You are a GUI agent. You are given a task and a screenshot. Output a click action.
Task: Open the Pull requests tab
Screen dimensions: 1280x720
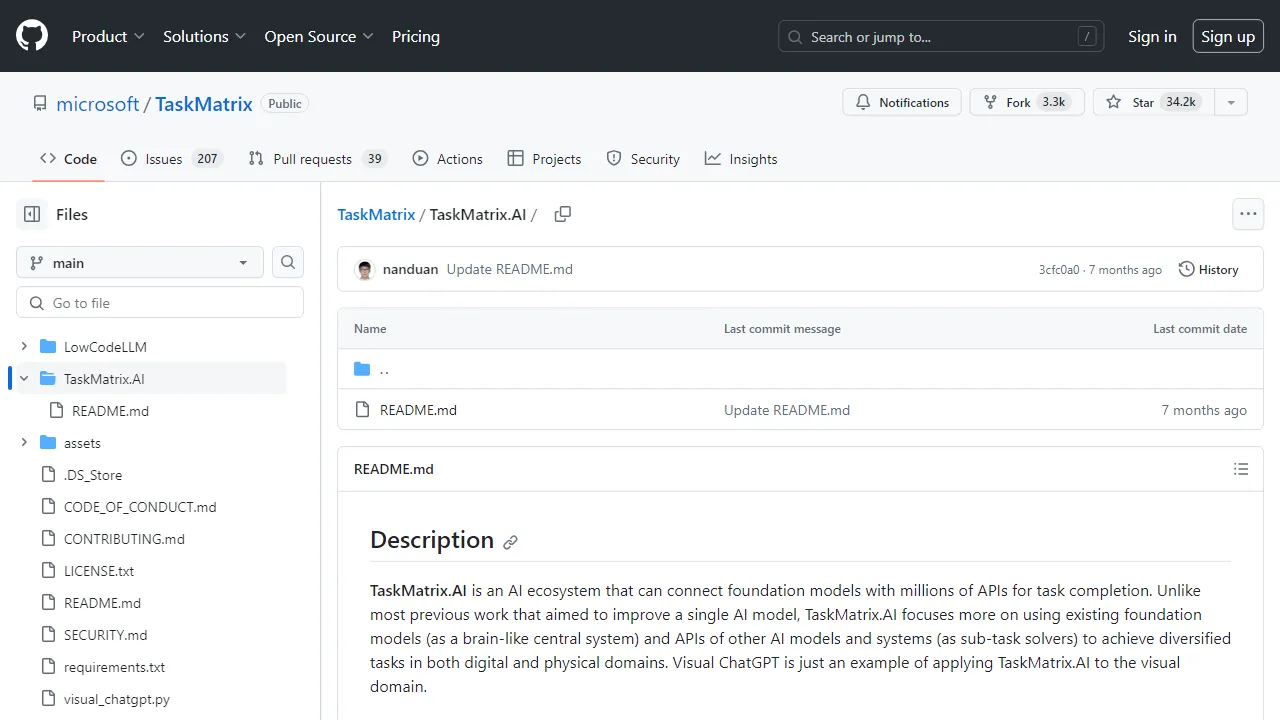(x=316, y=159)
